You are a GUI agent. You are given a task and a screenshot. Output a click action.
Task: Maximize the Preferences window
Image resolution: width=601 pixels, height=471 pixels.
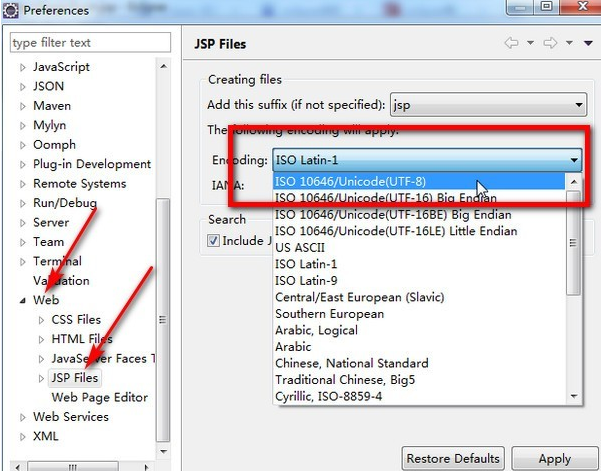(x=547, y=7)
